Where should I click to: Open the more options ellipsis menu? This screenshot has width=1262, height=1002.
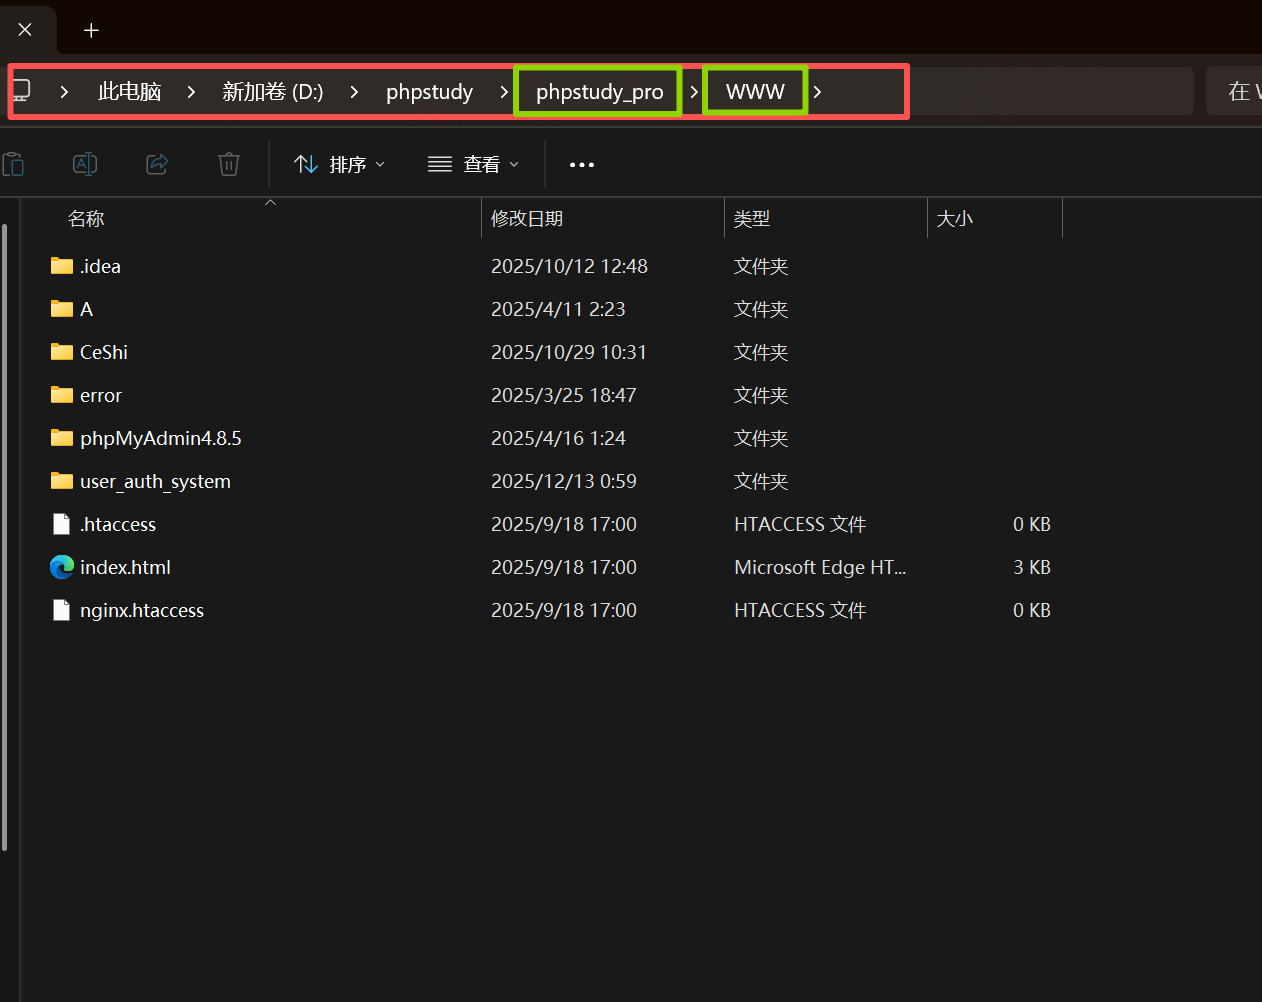pyautogui.click(x=582, y=165)
